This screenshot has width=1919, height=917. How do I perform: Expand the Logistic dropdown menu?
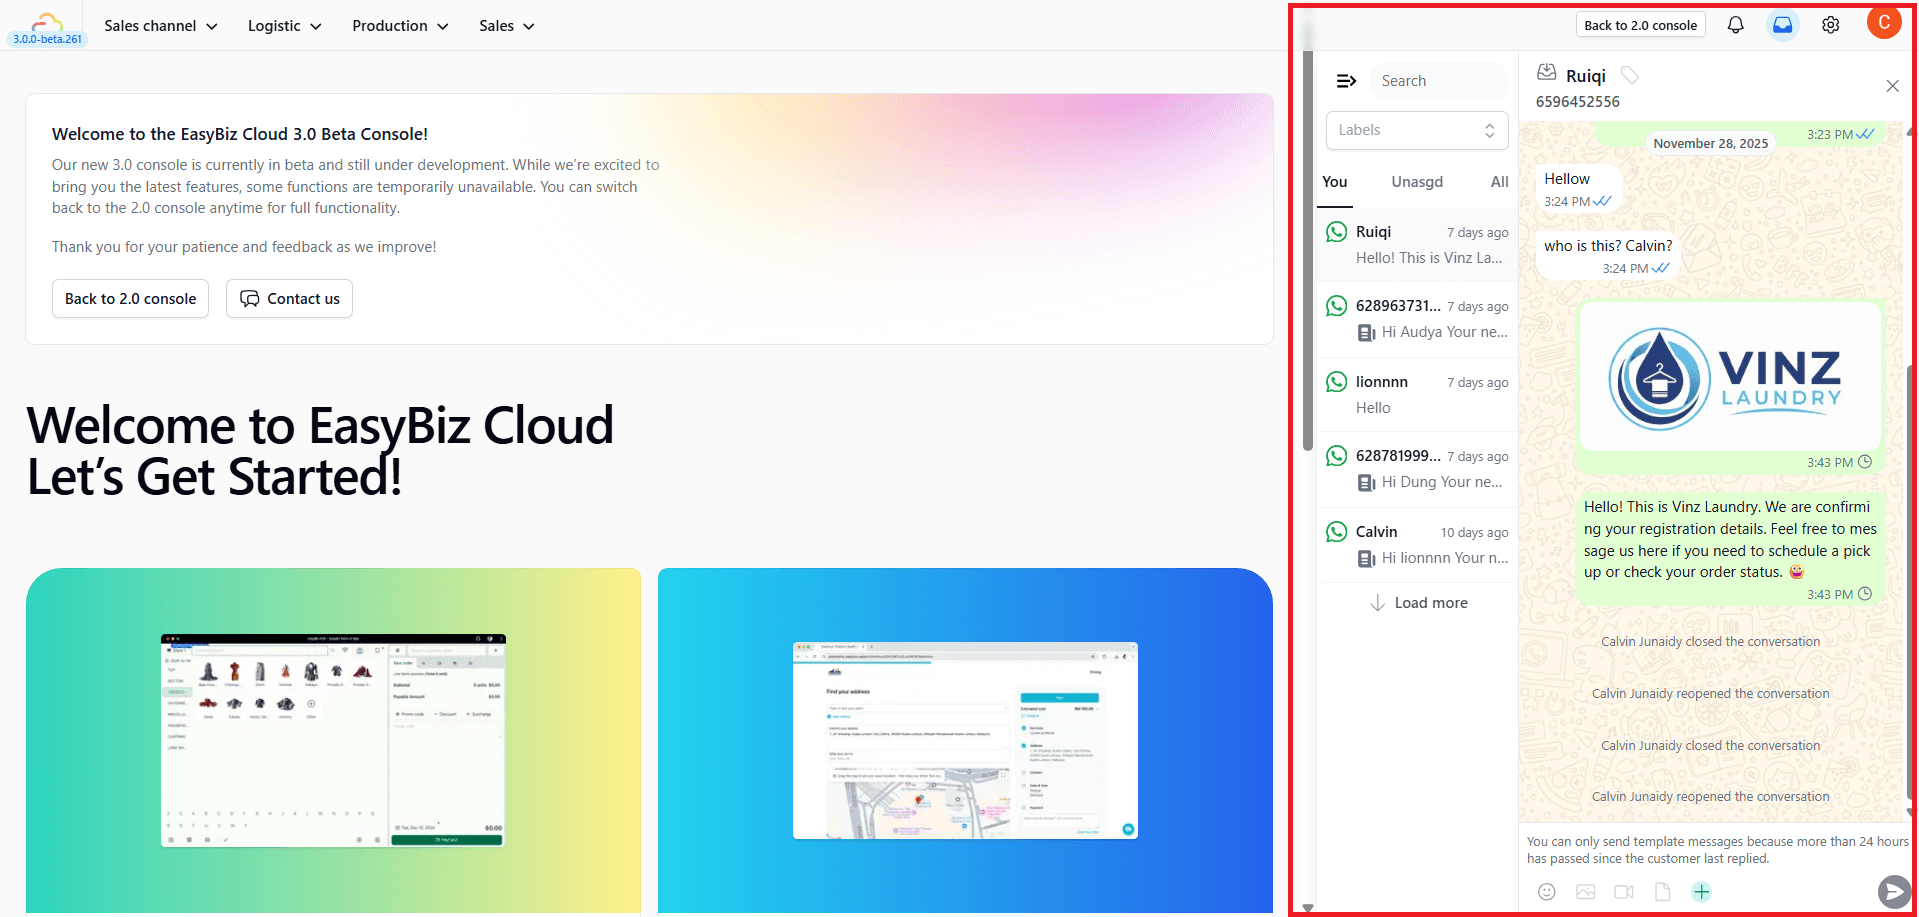[x=284, y=26]
